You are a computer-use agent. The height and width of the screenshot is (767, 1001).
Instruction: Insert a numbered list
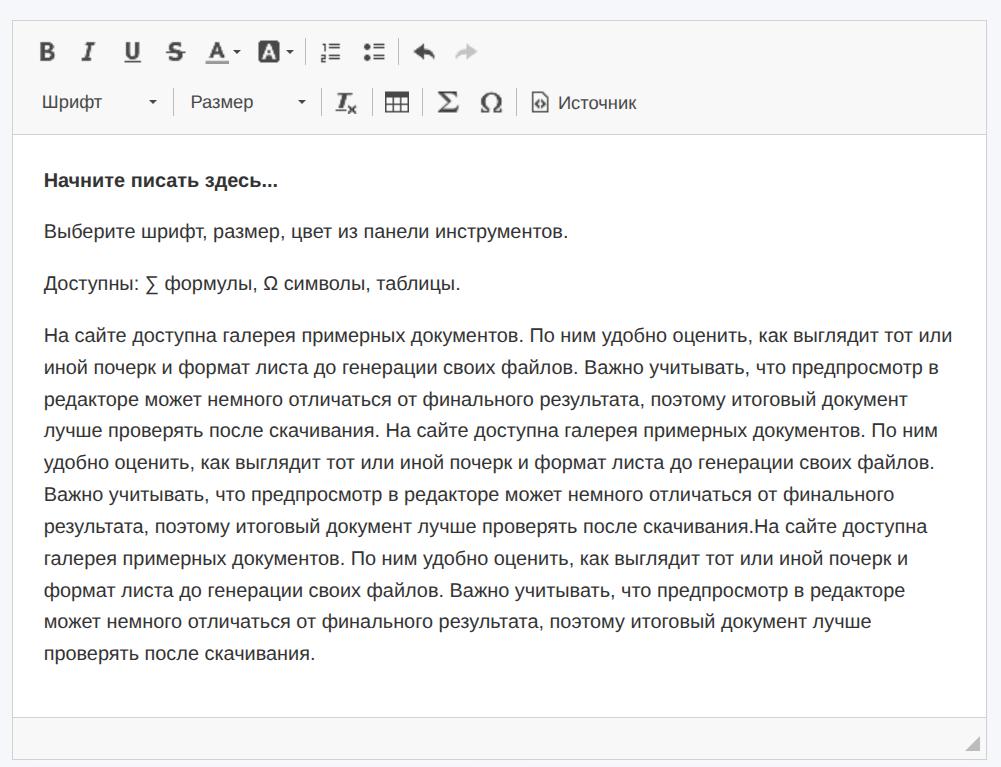tap(330, 51)
